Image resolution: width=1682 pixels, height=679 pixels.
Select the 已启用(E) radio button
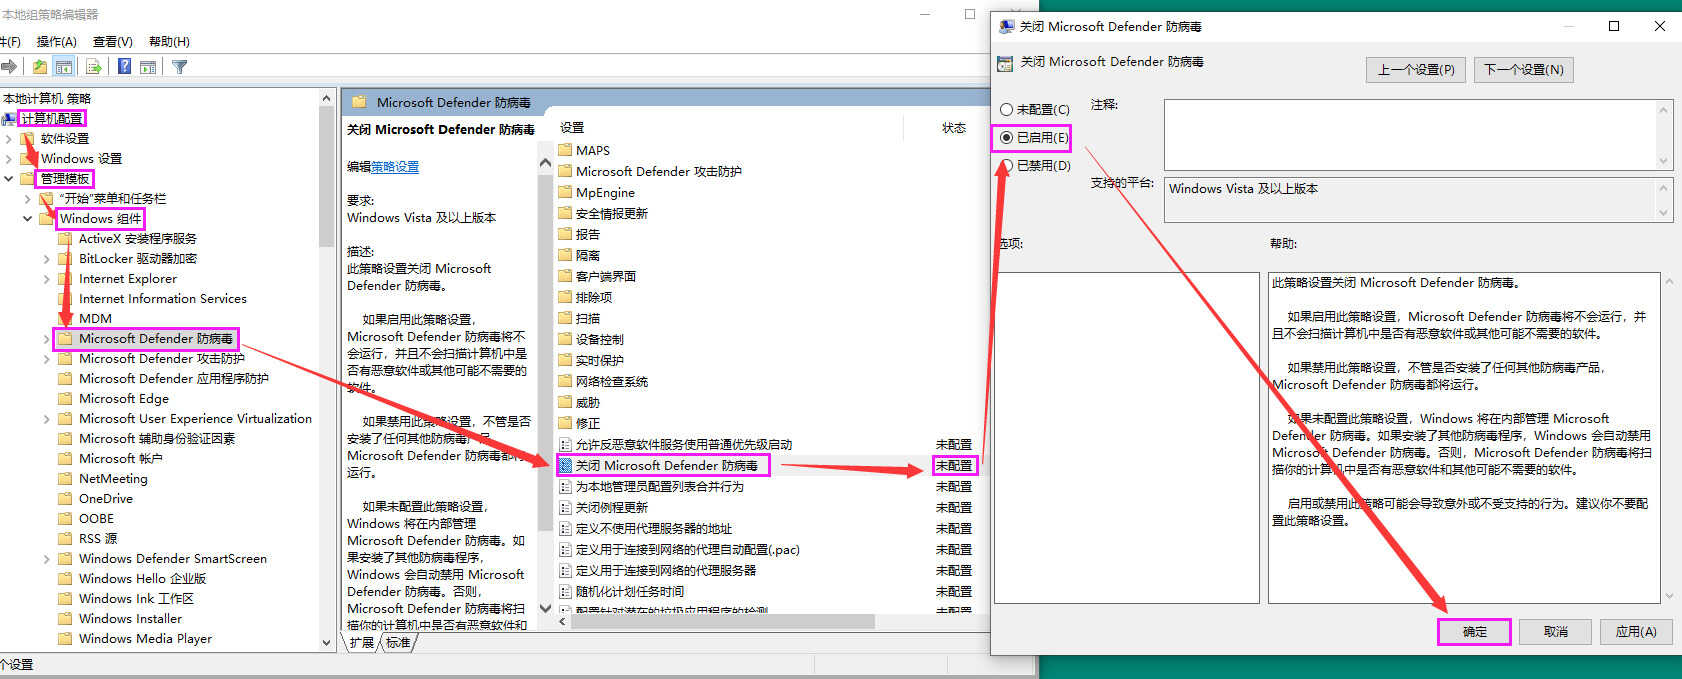tap(1007, 138)
